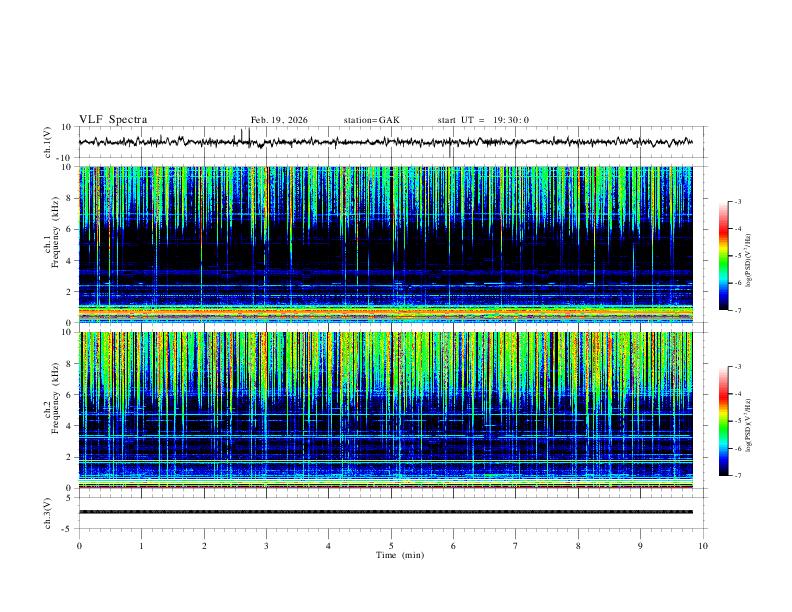Click time axis tick label '4'
Viewport: 792px width, 612px height.
point(329,546)
